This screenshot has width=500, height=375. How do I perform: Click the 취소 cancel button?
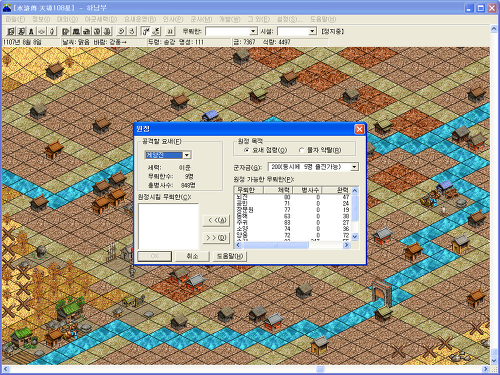pos(192,256)
